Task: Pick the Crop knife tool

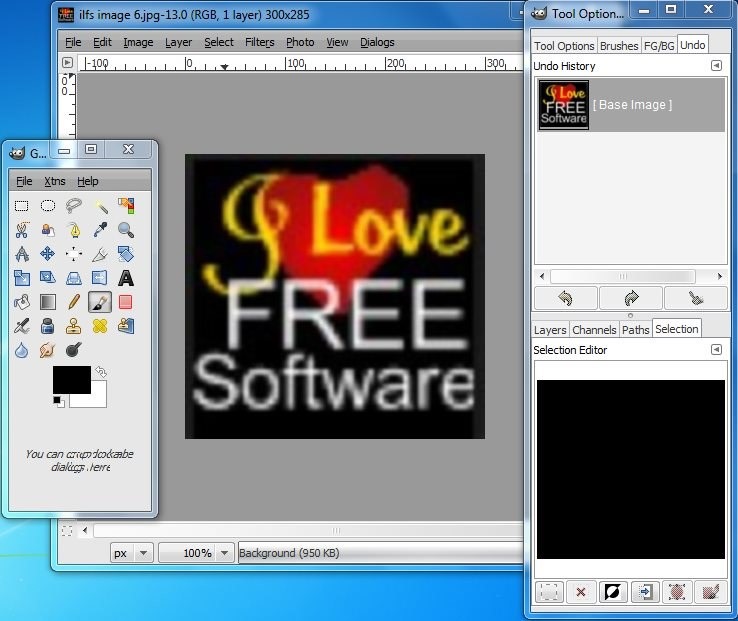Action: click(100, 254)
